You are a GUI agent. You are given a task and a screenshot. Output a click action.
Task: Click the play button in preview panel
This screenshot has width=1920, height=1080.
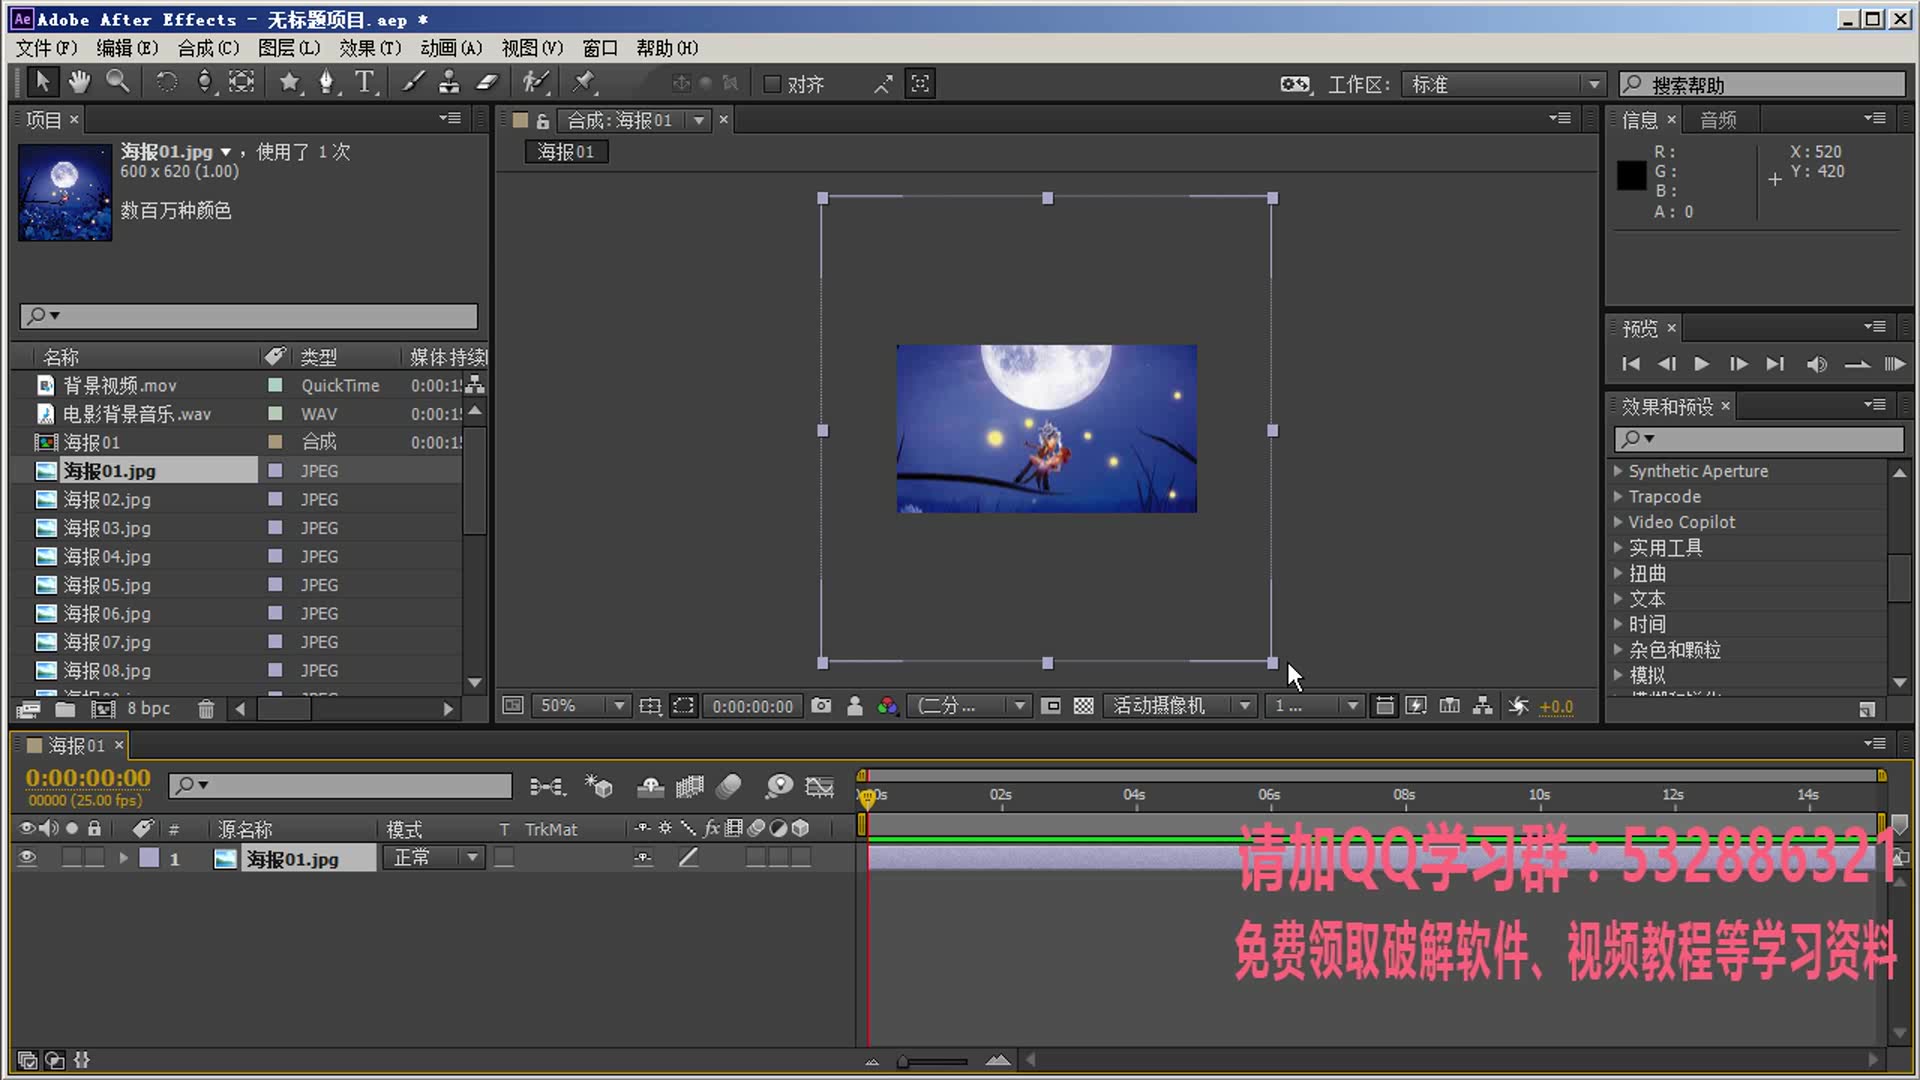point(1701,364)
